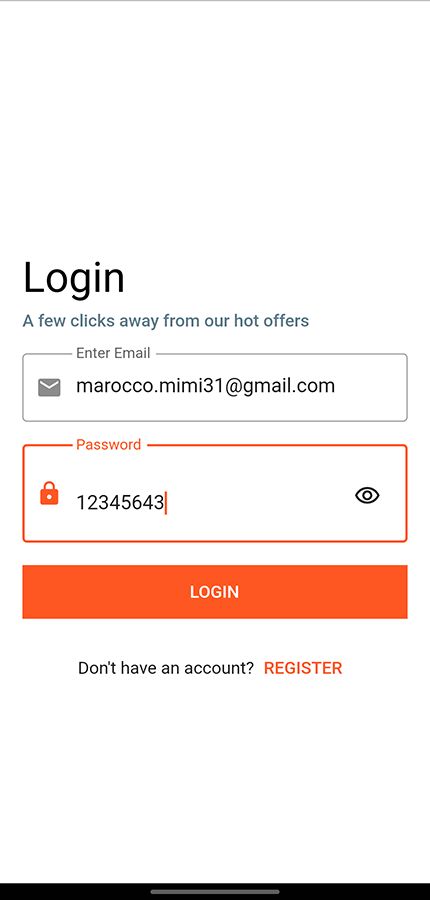The image size is (430, 900).
Task: Click the blank area above the Login heading
Action: [215, 126]
